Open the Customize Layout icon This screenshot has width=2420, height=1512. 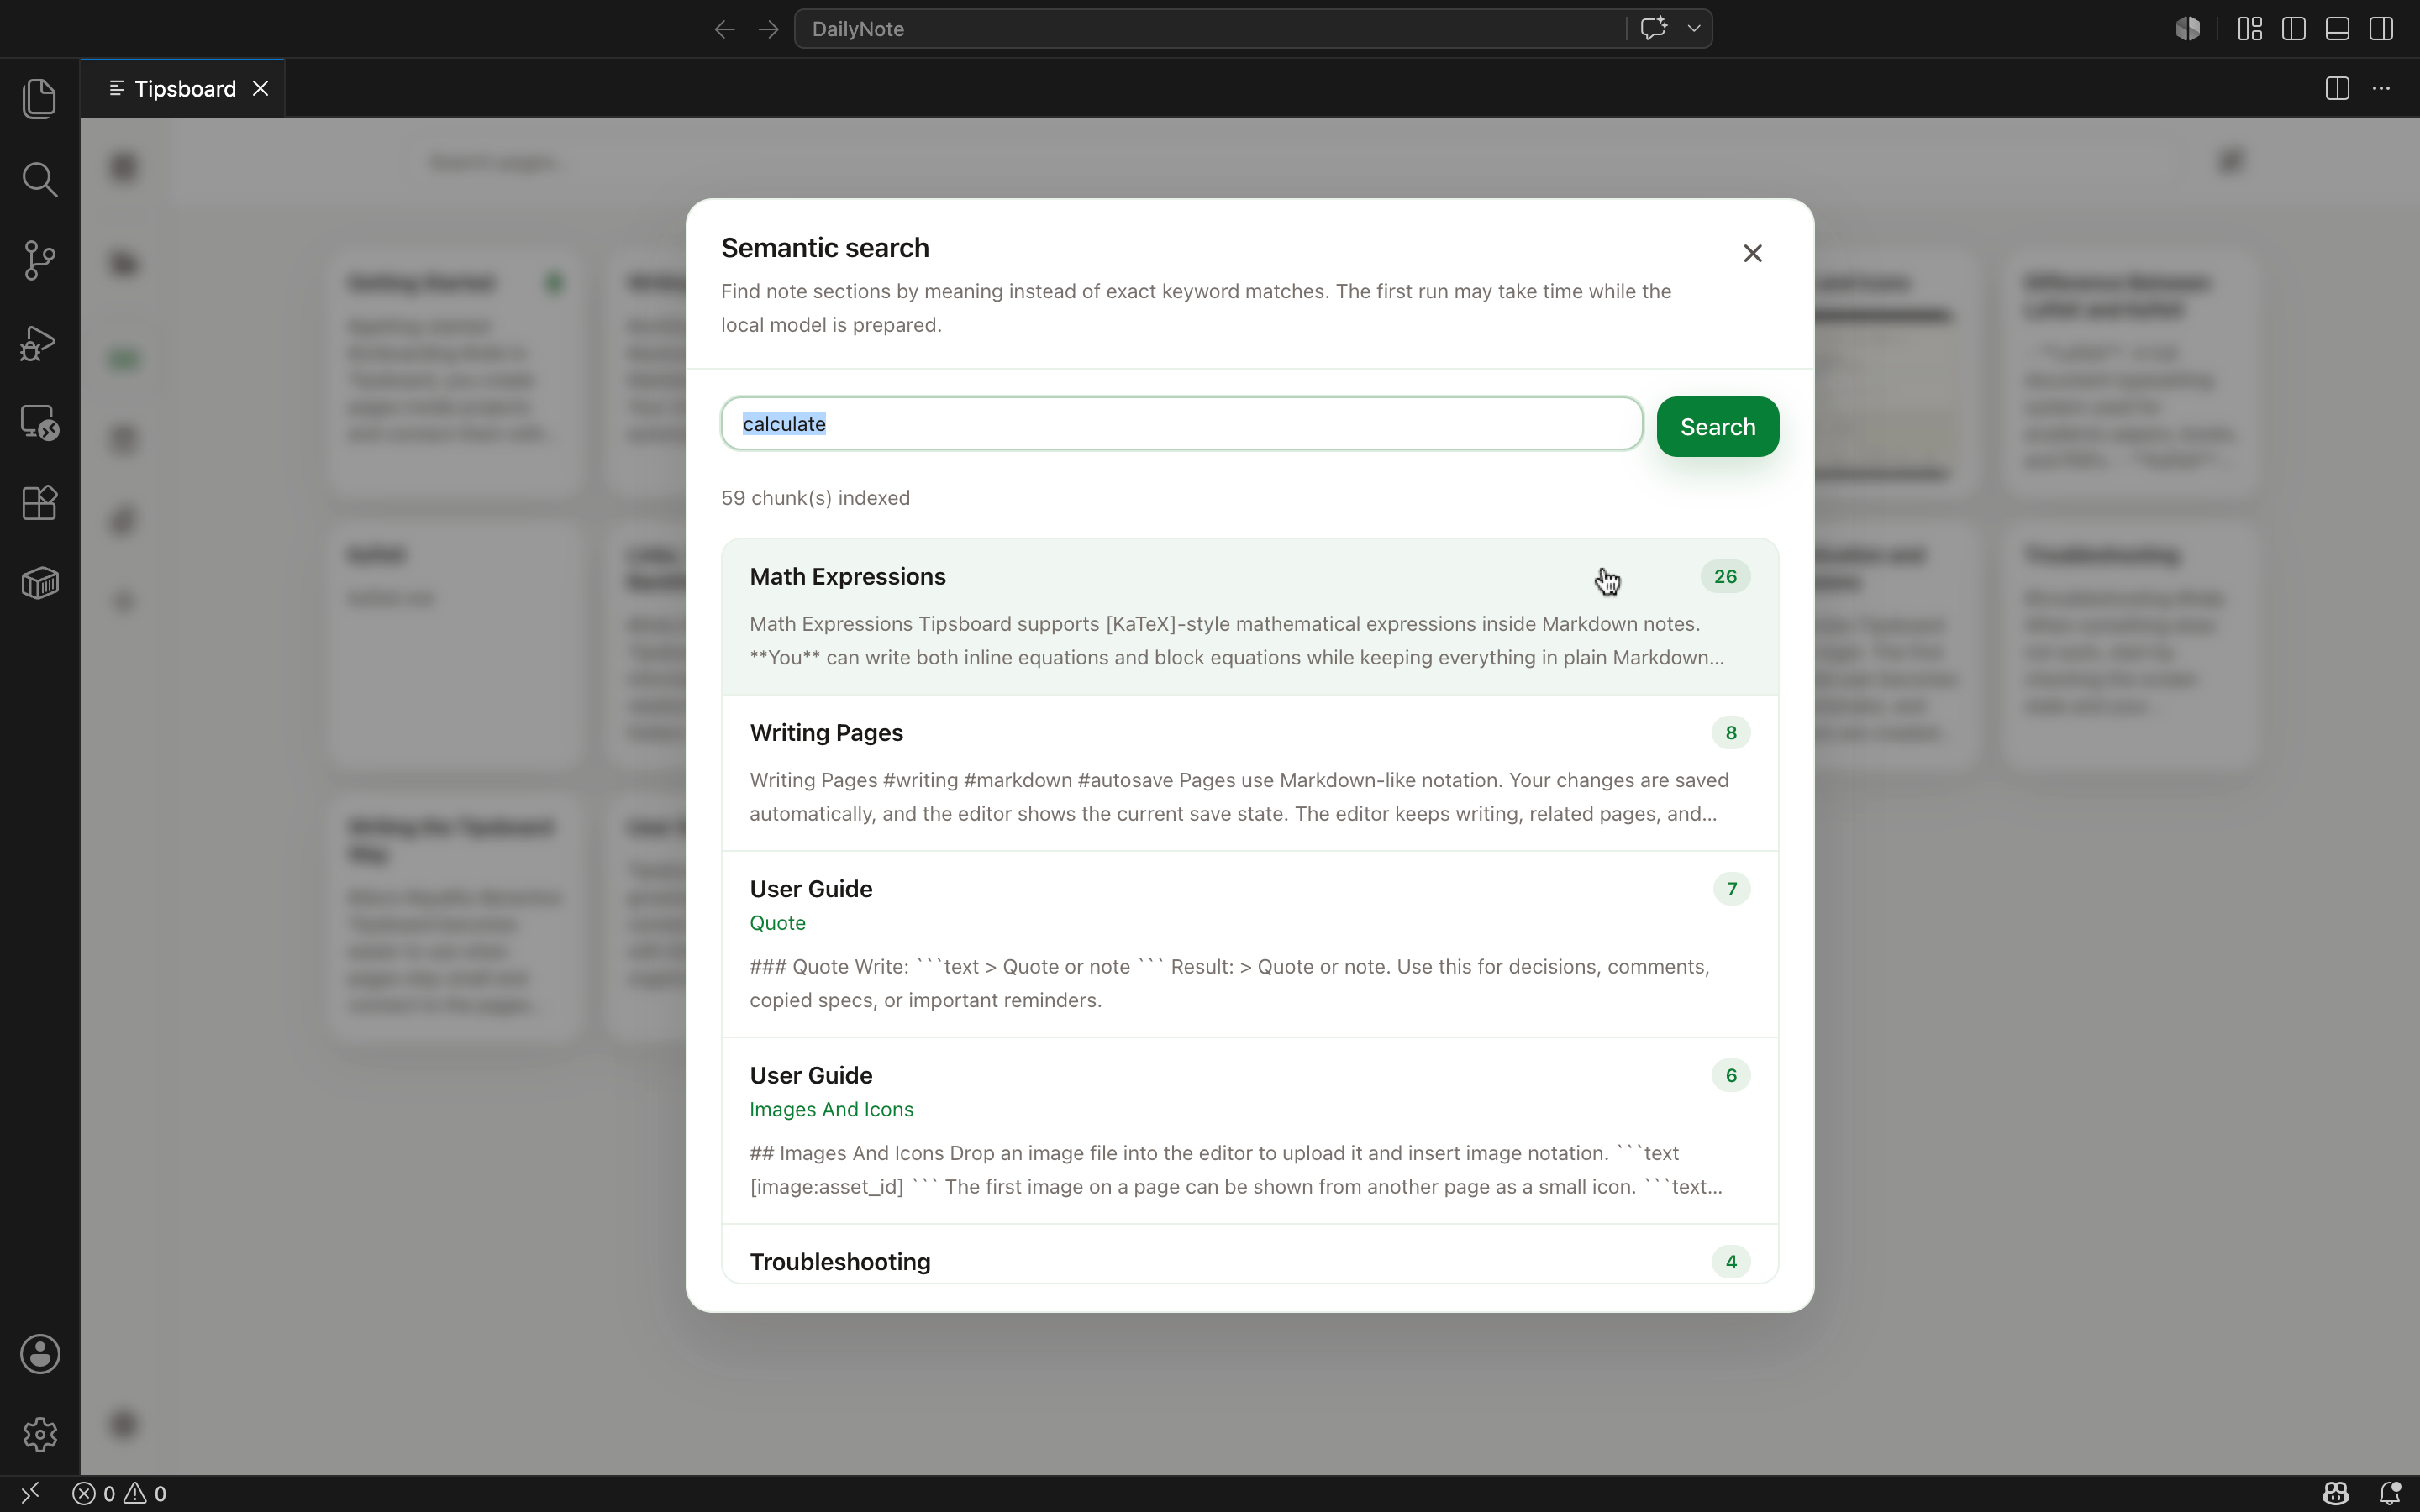tap(2250, 29)
